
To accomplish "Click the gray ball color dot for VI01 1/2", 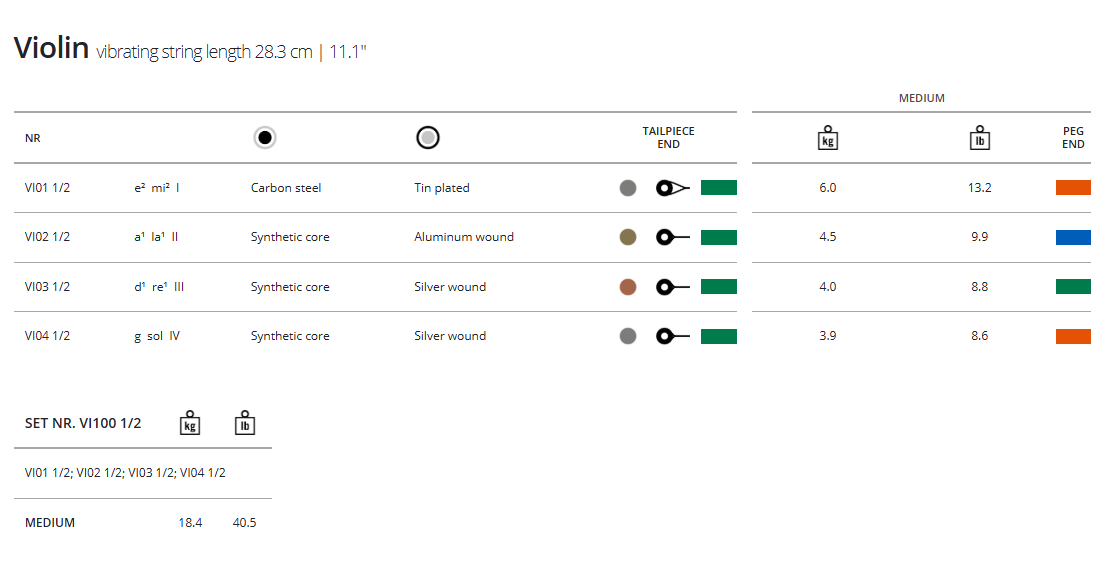I will [x=628, y=188].
